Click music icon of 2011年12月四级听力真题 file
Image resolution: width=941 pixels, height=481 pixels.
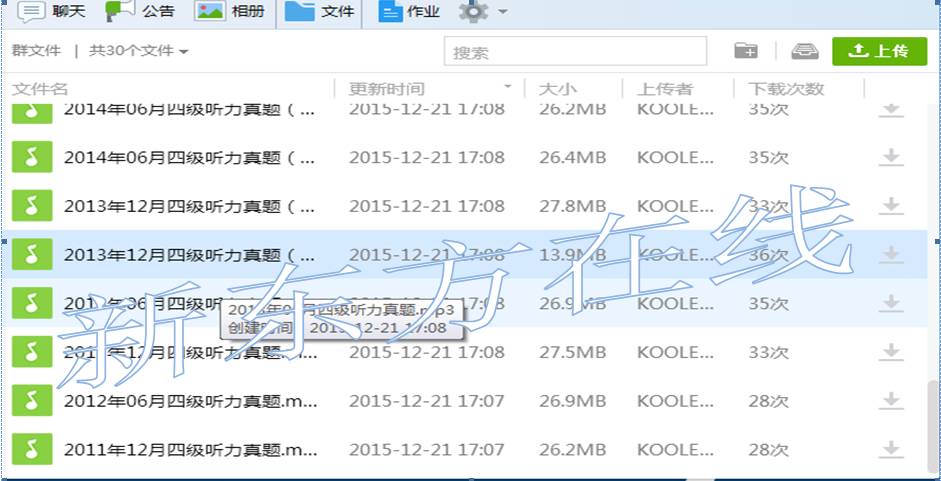pyautogui.click(x=32, y=449)
